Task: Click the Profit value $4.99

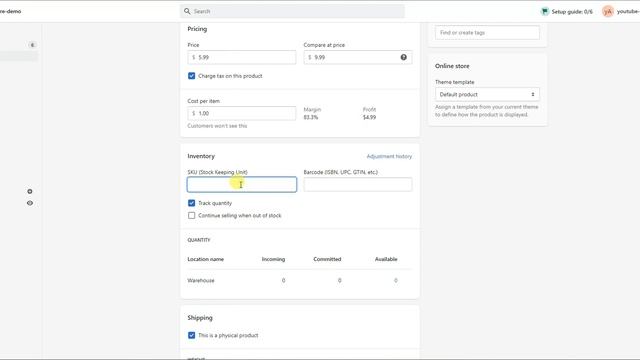Action: point(369,118)
